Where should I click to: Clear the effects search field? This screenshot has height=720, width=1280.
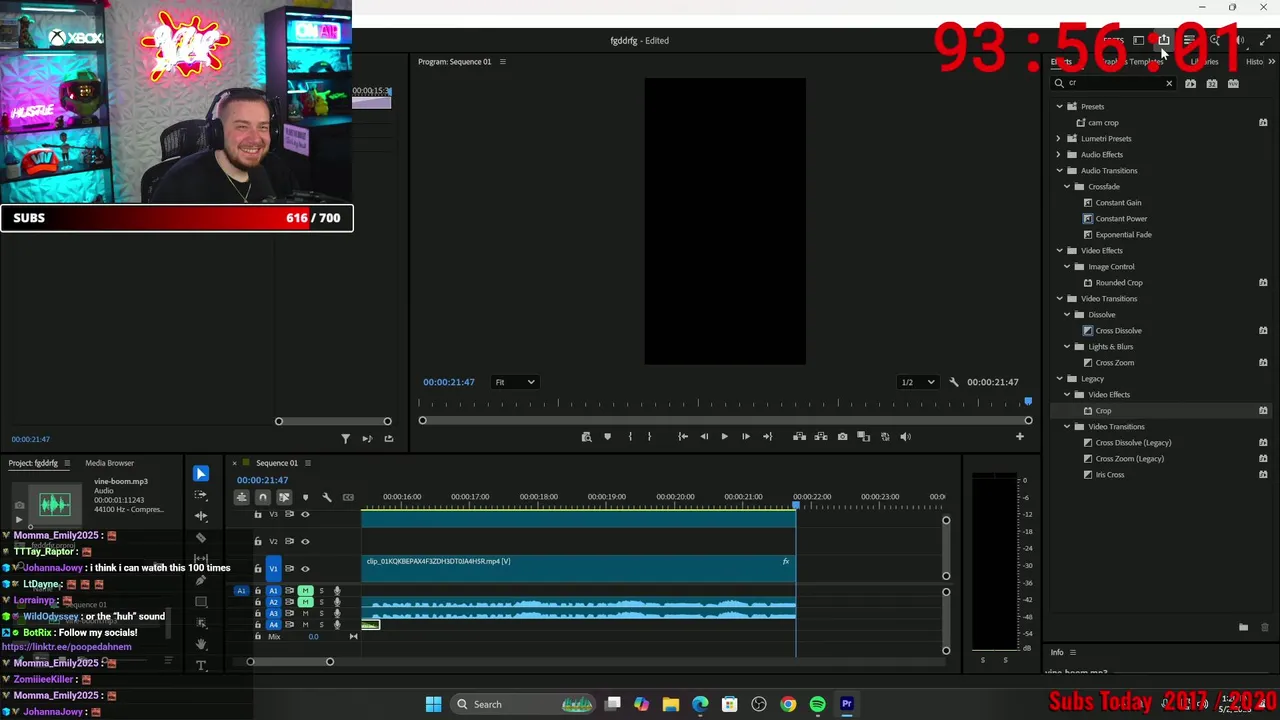[1169, 84]
